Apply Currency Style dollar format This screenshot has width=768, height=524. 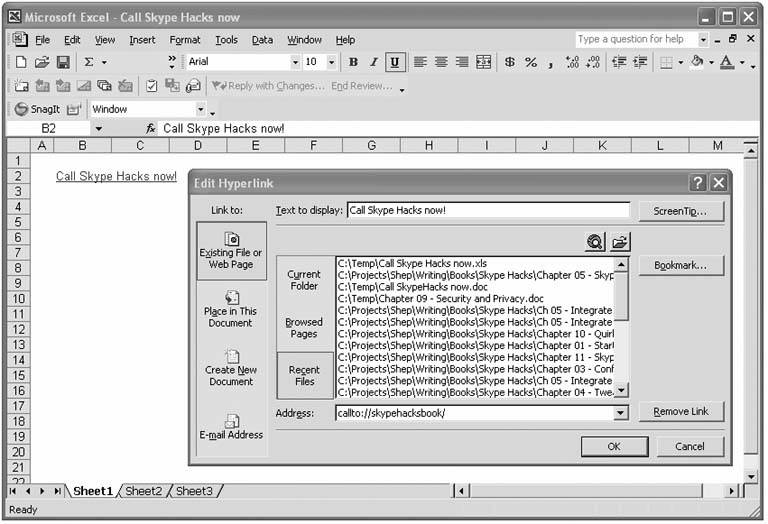click(x=510, y=62)
